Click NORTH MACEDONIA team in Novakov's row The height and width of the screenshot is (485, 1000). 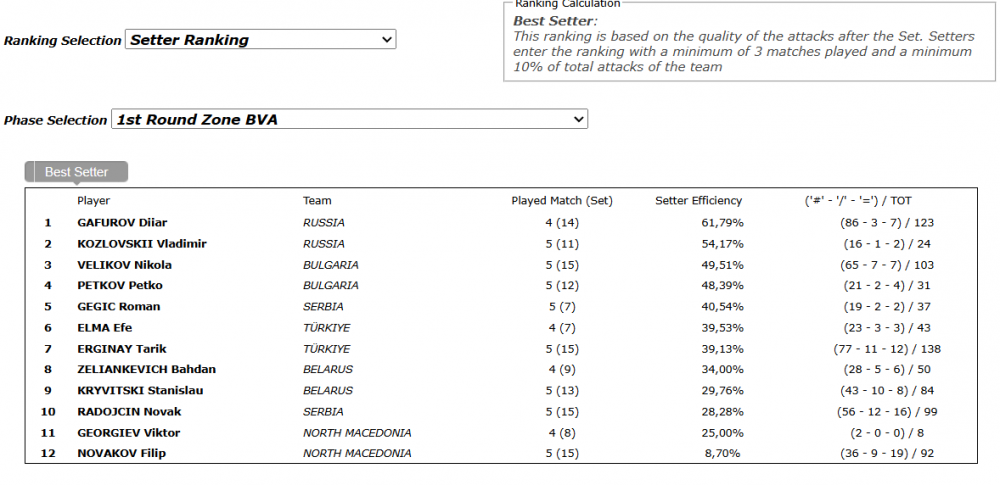pos(357,453)
